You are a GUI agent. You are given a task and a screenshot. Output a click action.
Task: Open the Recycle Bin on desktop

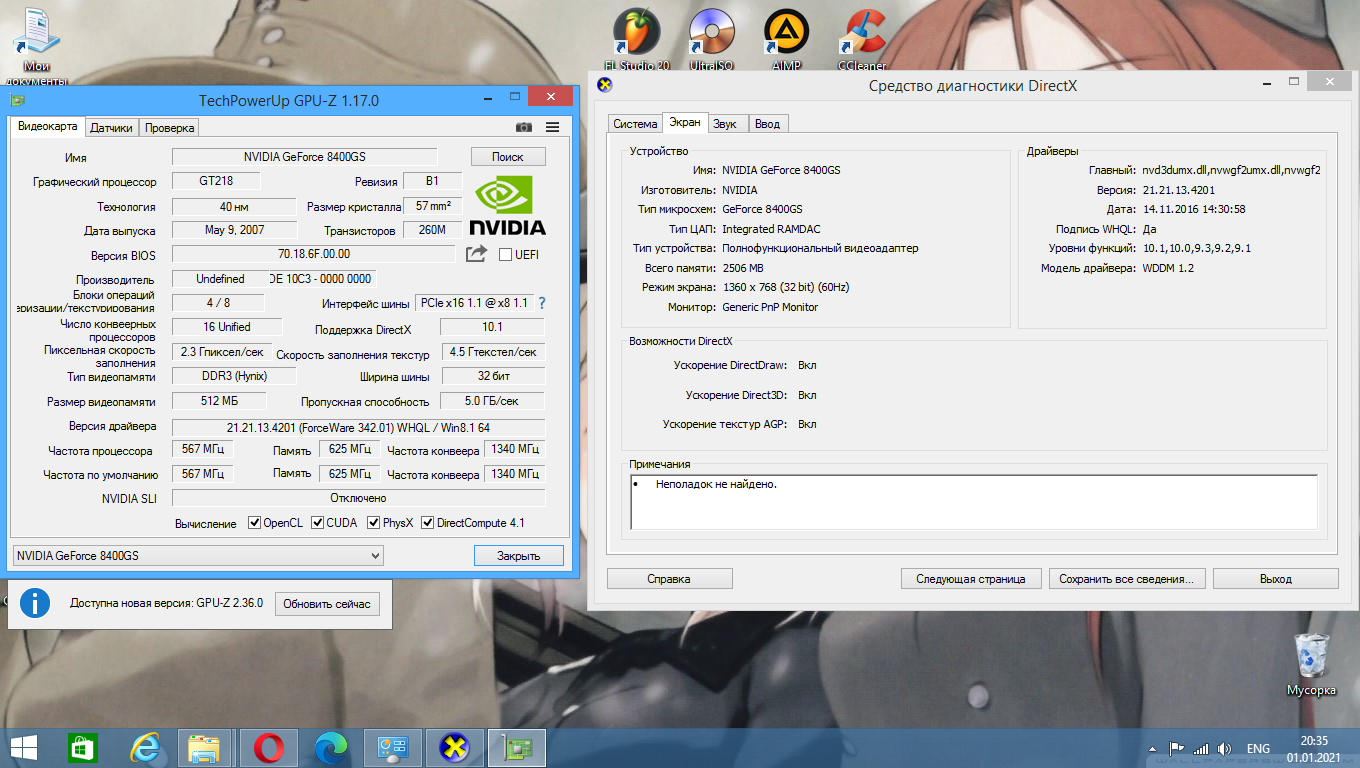pos(1311,658)
